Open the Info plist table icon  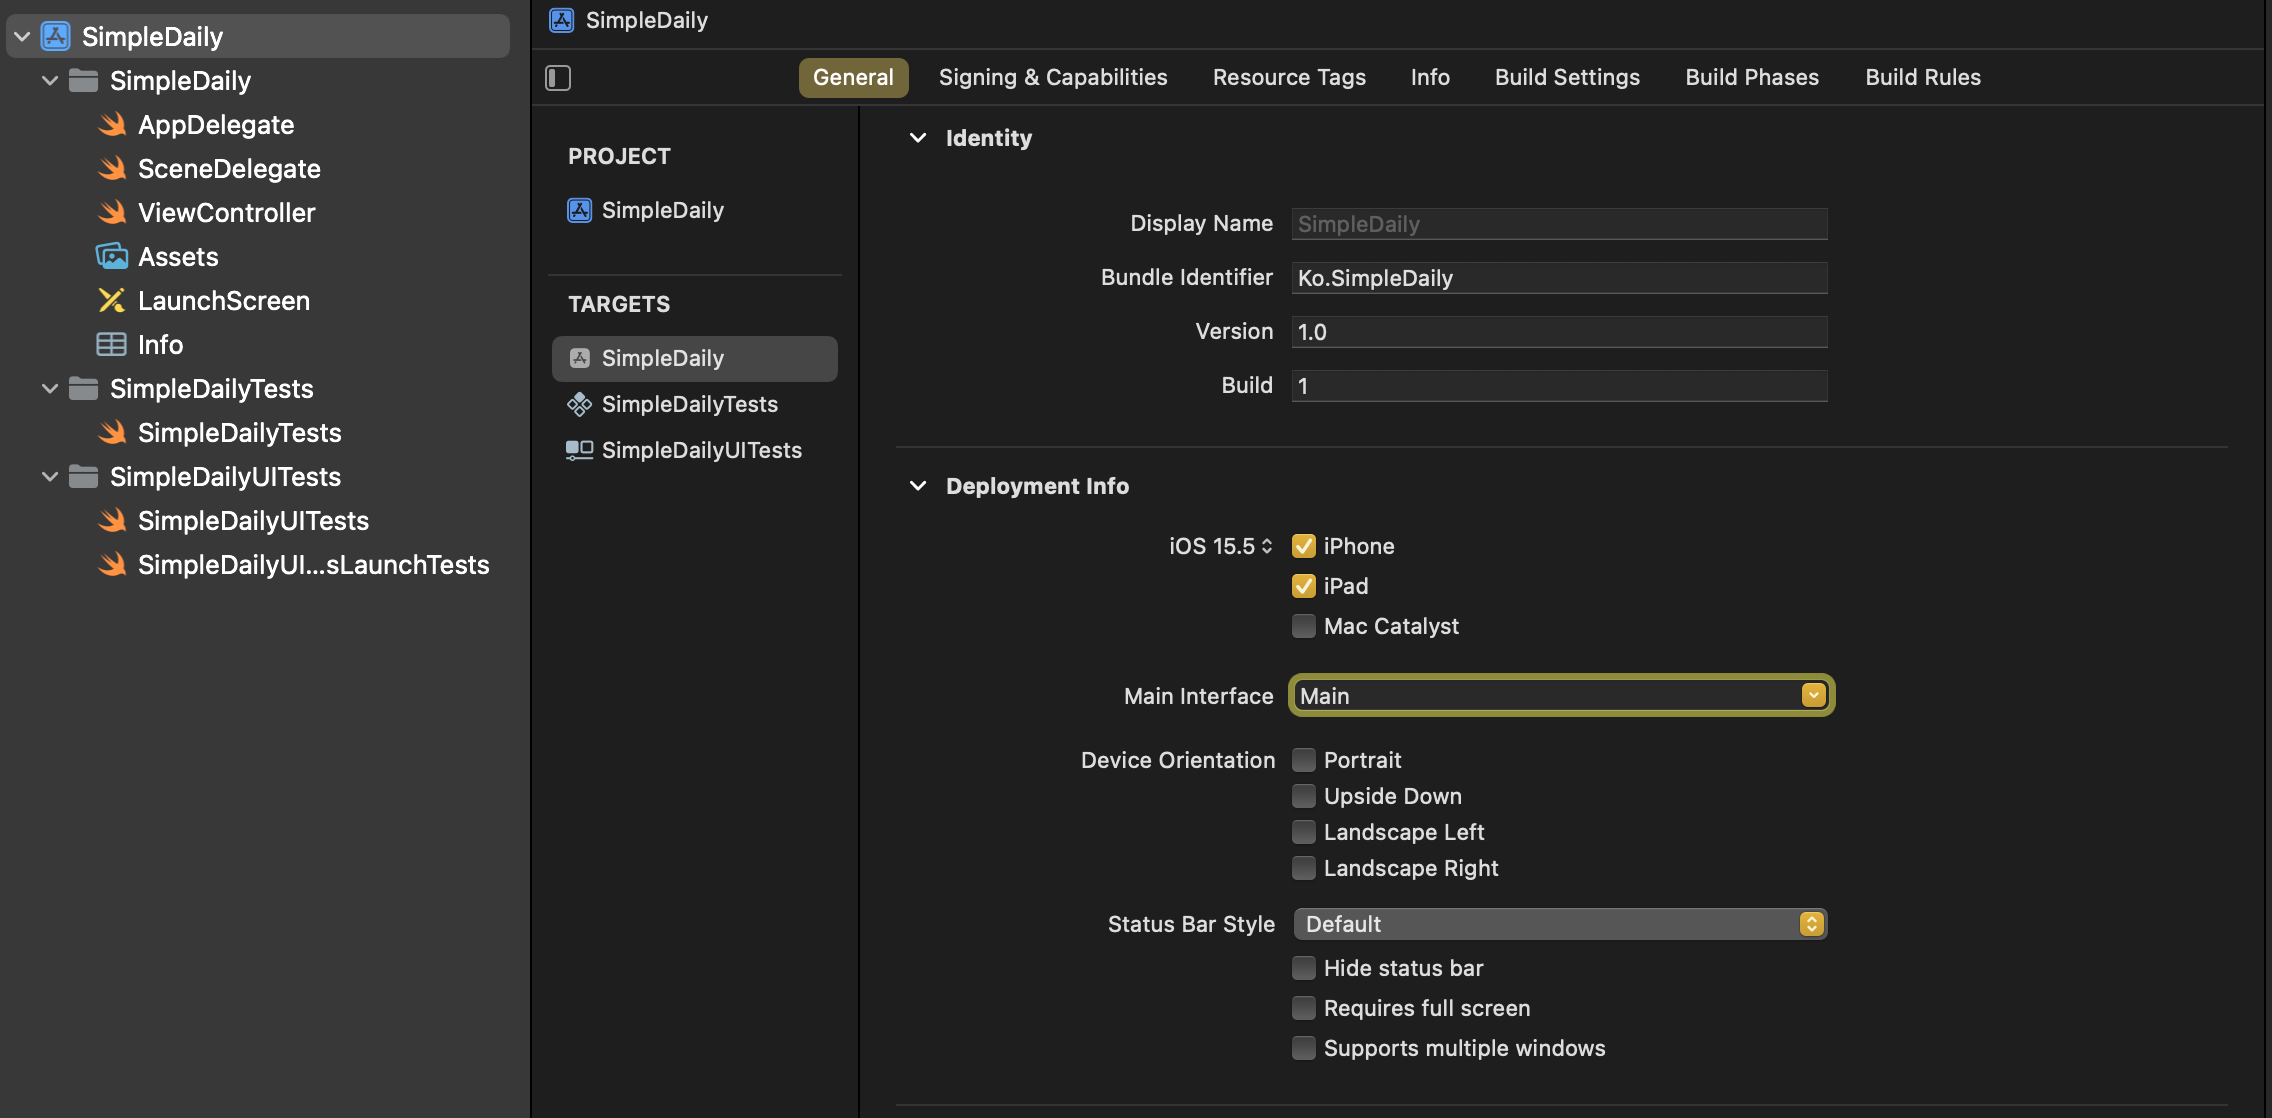[112, 345]
